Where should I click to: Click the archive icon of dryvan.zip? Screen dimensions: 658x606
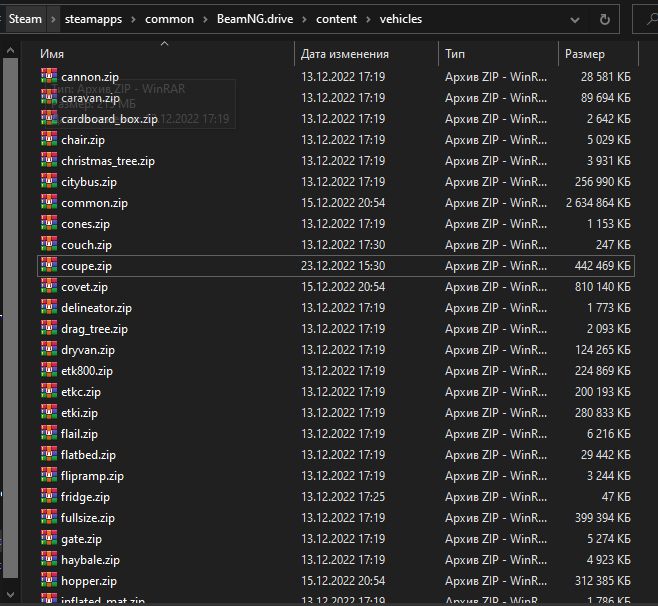[x=49, y=349]
